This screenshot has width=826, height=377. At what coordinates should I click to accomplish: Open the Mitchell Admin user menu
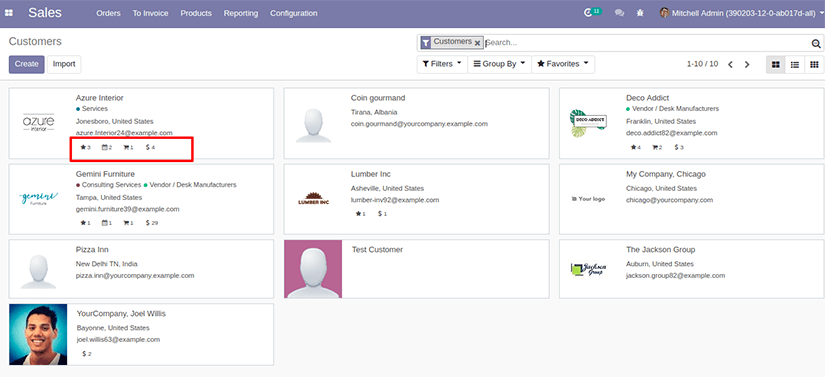[x=742, y=13]
